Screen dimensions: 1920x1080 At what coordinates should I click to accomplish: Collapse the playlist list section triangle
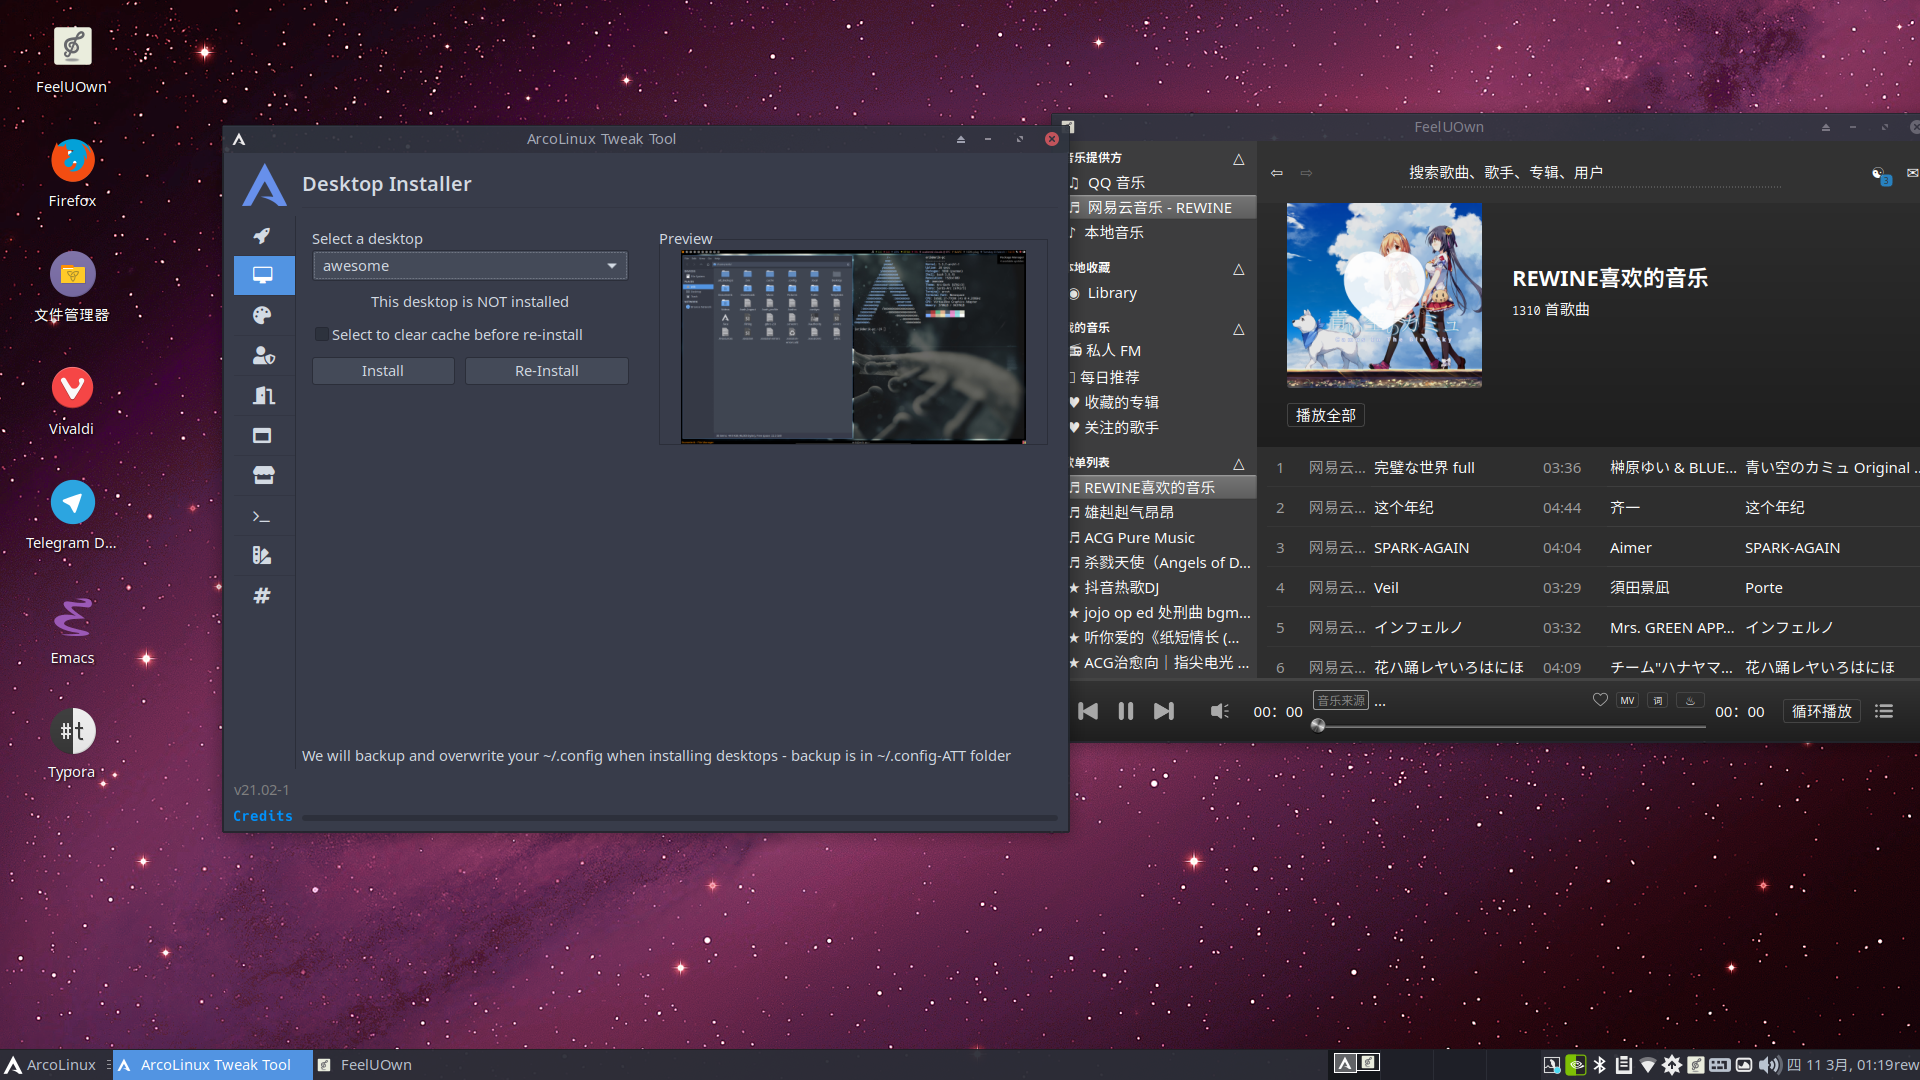1239,464
